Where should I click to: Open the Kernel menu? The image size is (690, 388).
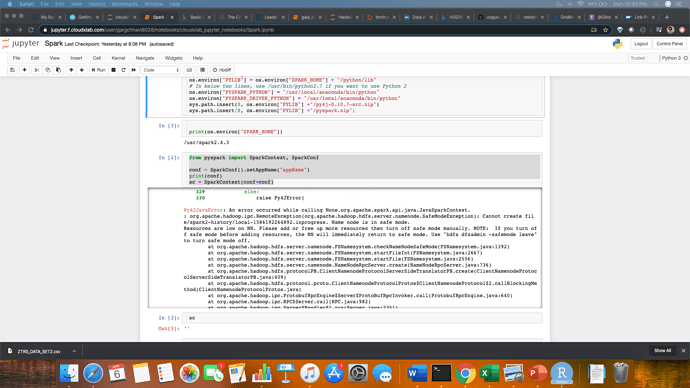click(x=118, y=58)
